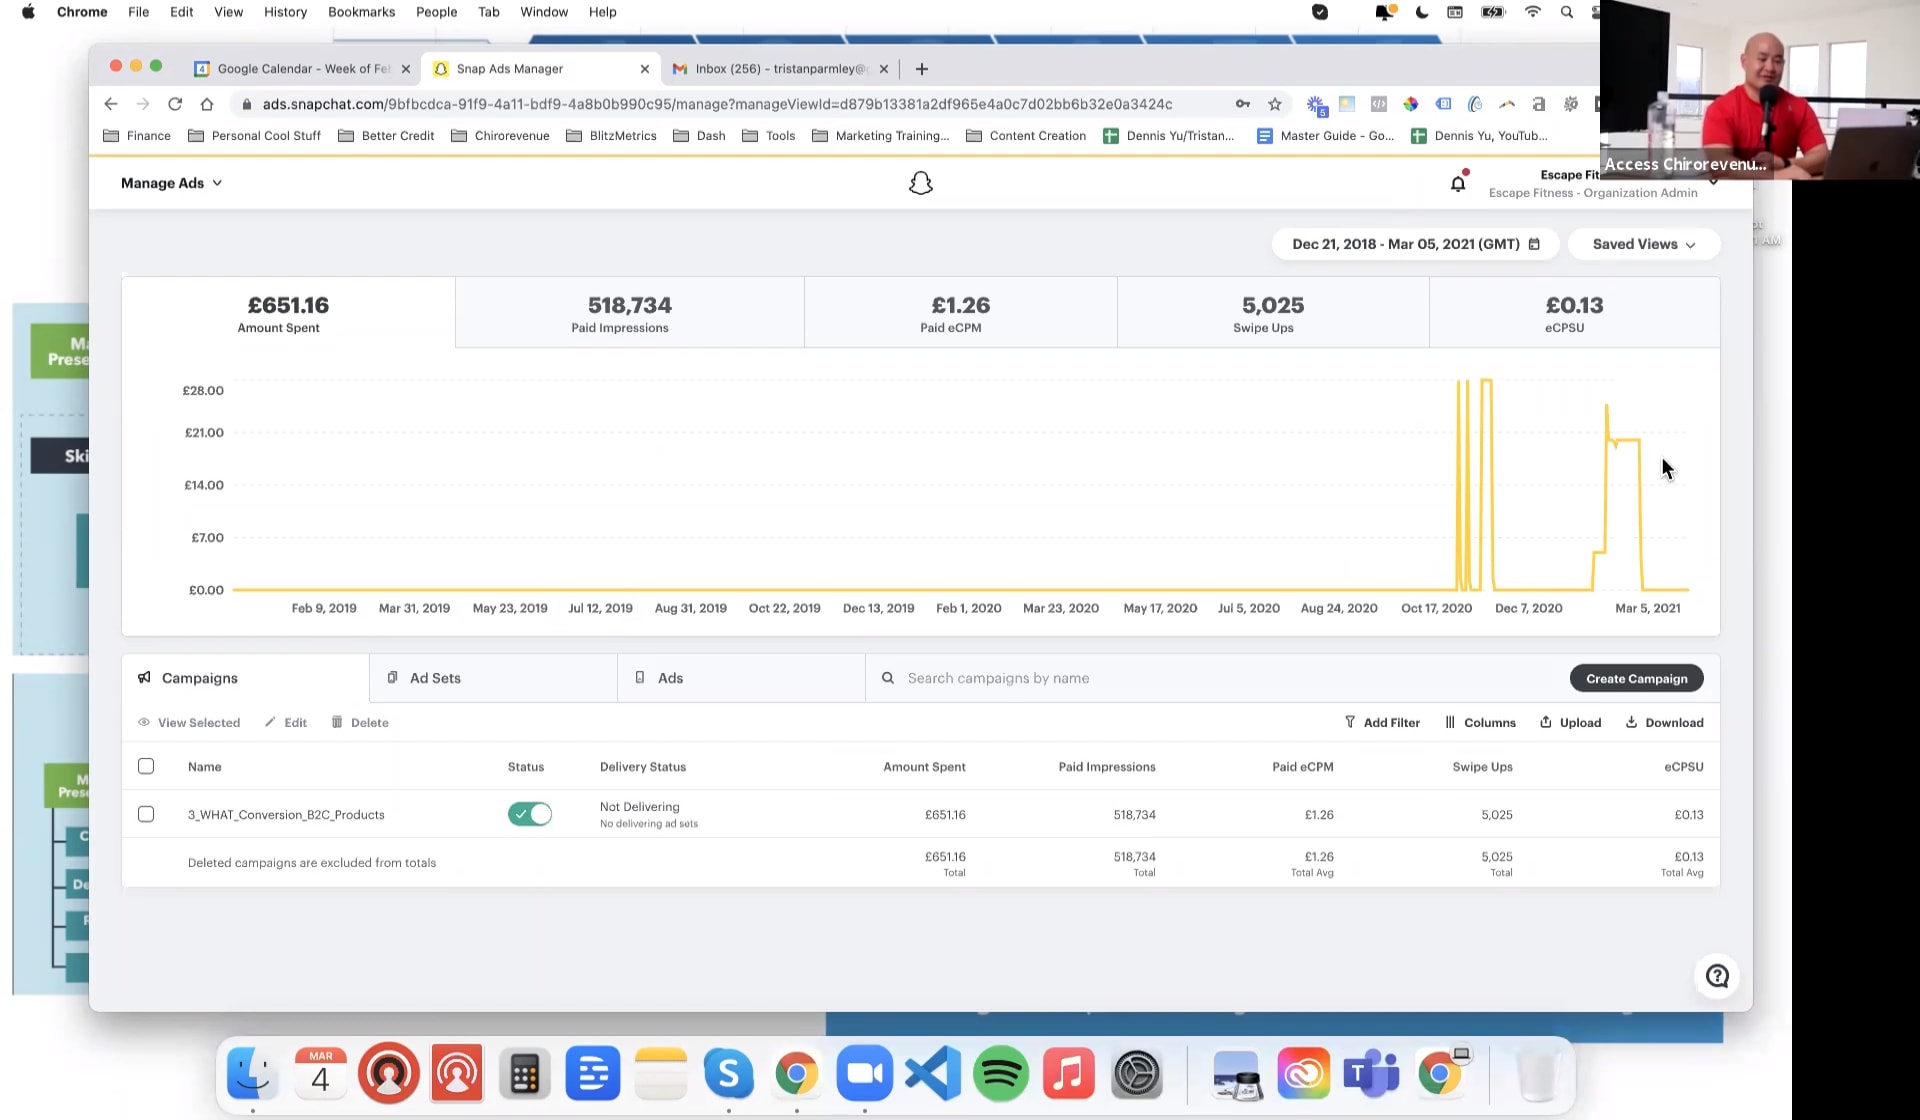The height and width of the screenshot is (1120, 1920).
Task: Open the Saved Views dropdown
Action: tap(1643, 244)
